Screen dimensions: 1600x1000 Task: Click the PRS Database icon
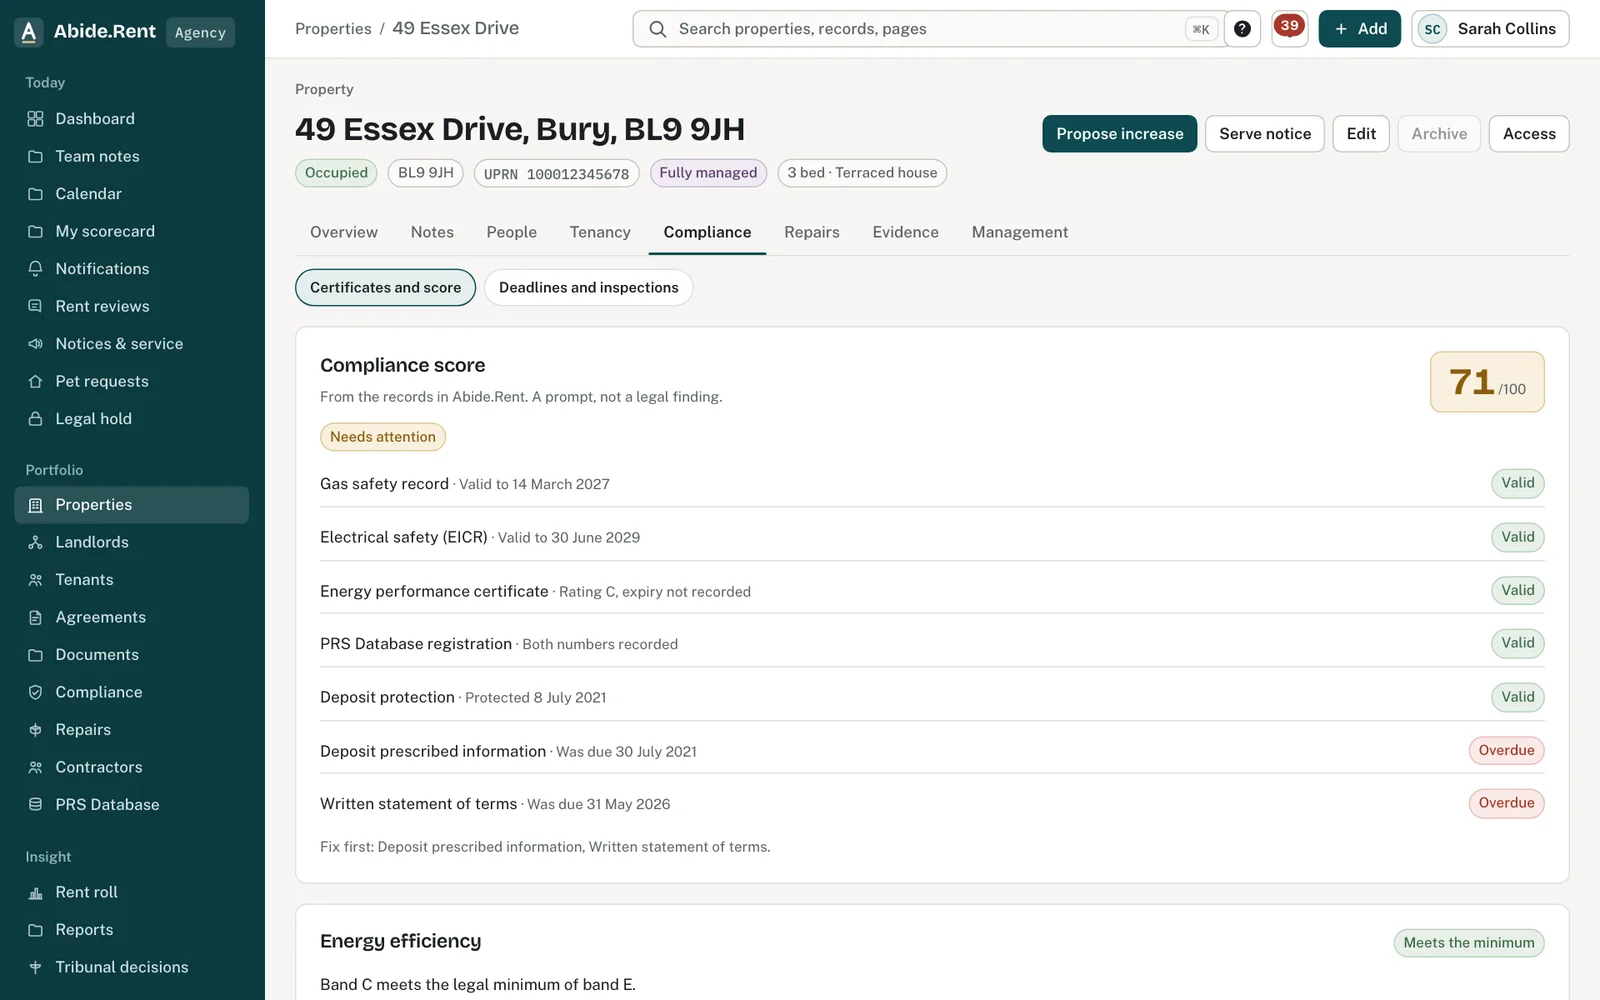pos(35,805)
